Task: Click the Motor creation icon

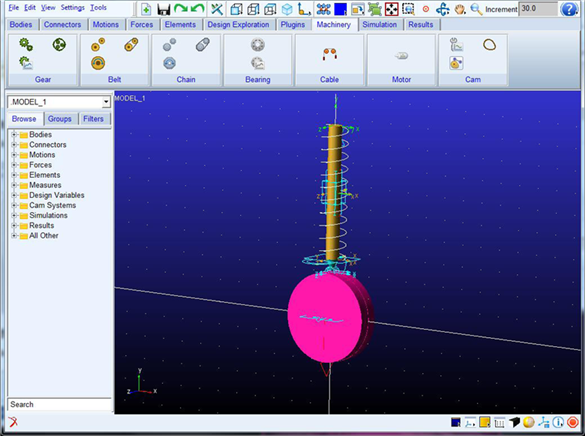Action: (401, 56)
